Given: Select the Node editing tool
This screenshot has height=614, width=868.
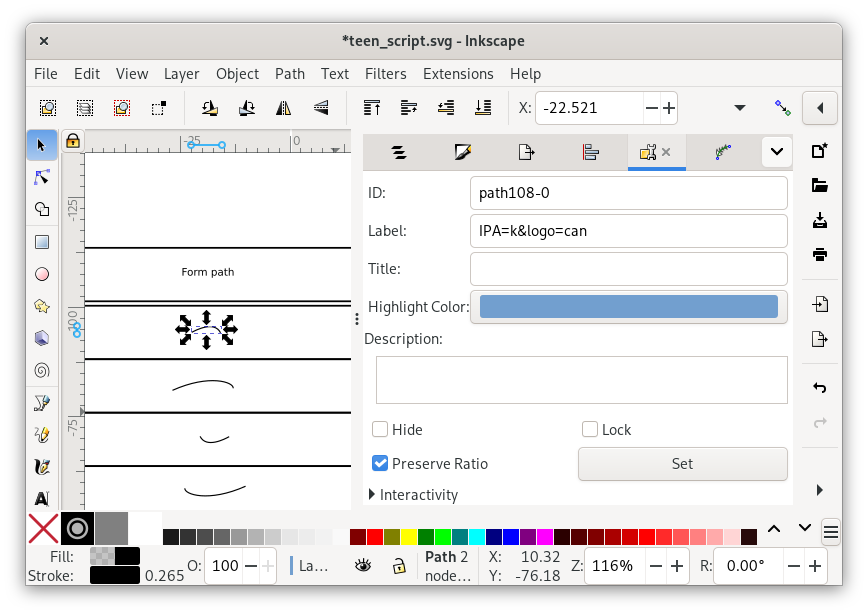Looking at the screenshot, I should [x=41, y=177].
